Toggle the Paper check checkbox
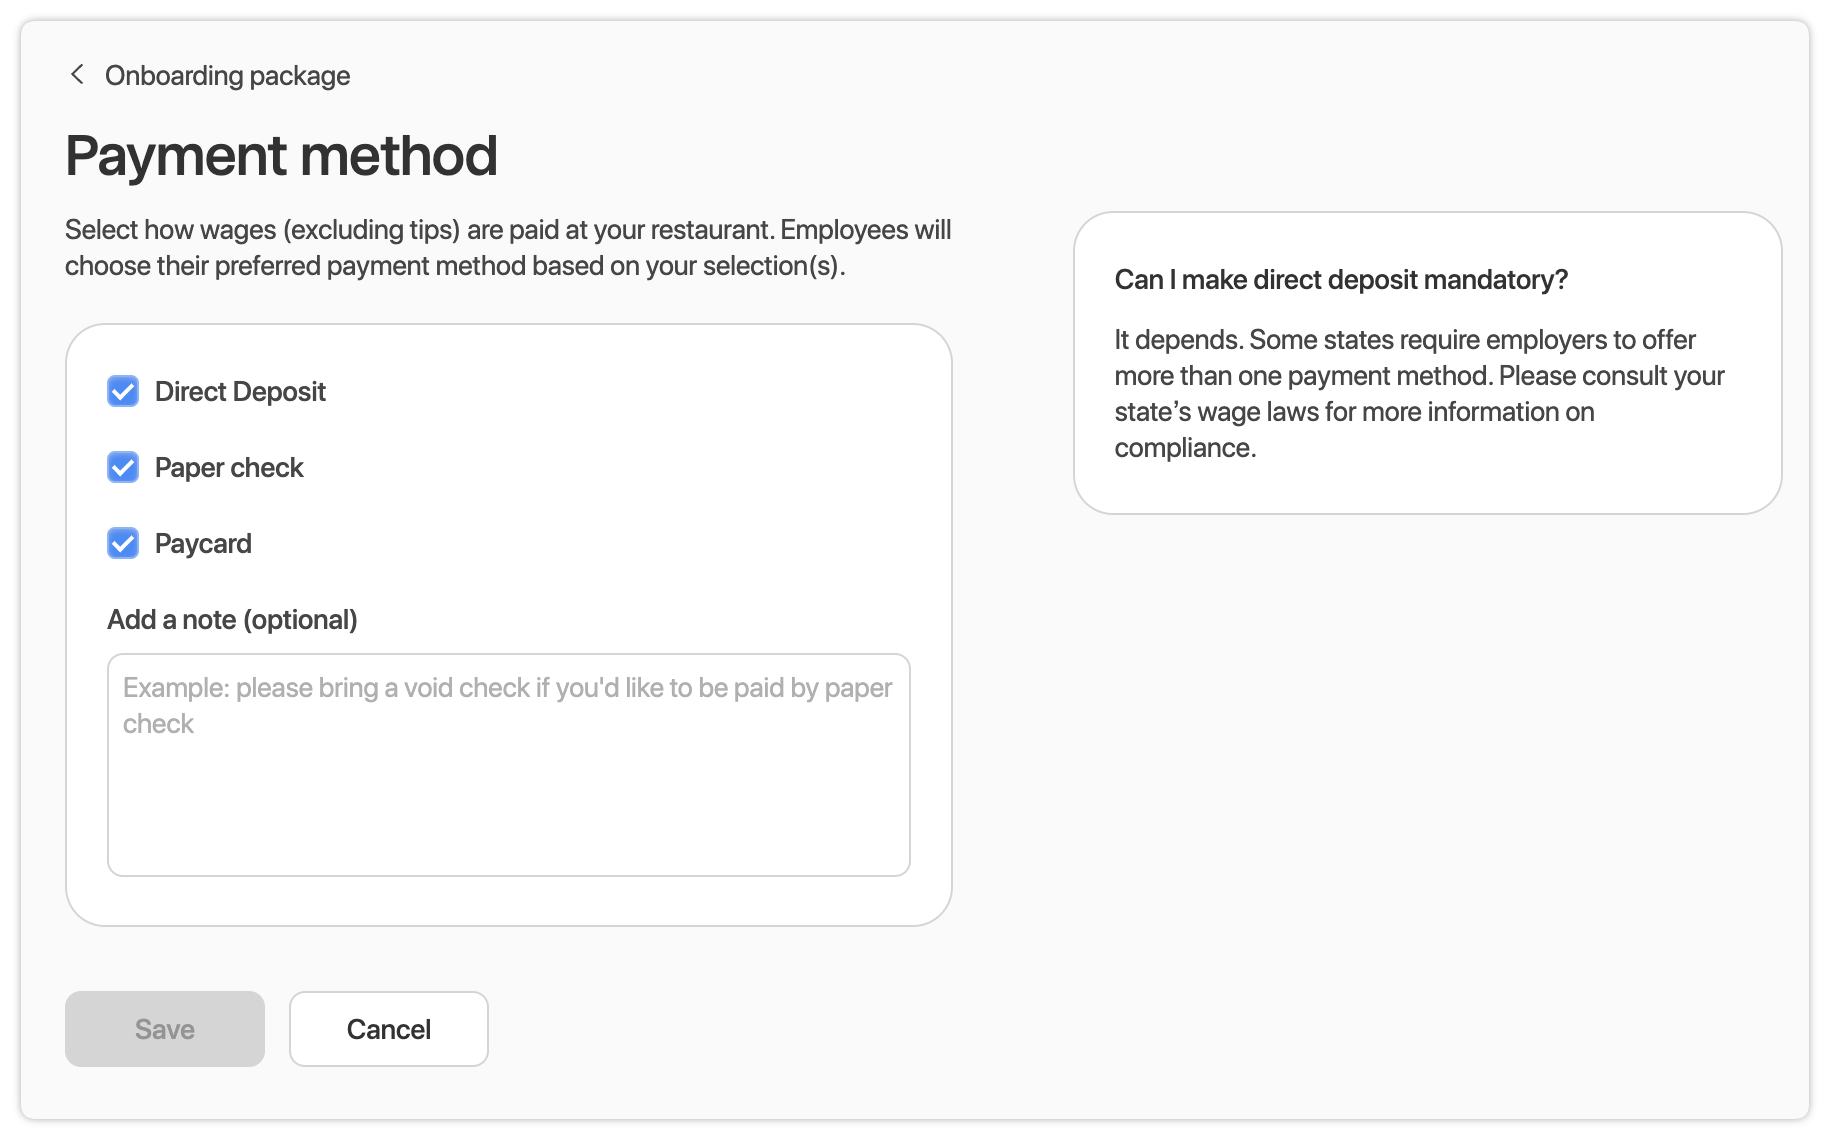1830x1140 pixels. coord(123,468)
